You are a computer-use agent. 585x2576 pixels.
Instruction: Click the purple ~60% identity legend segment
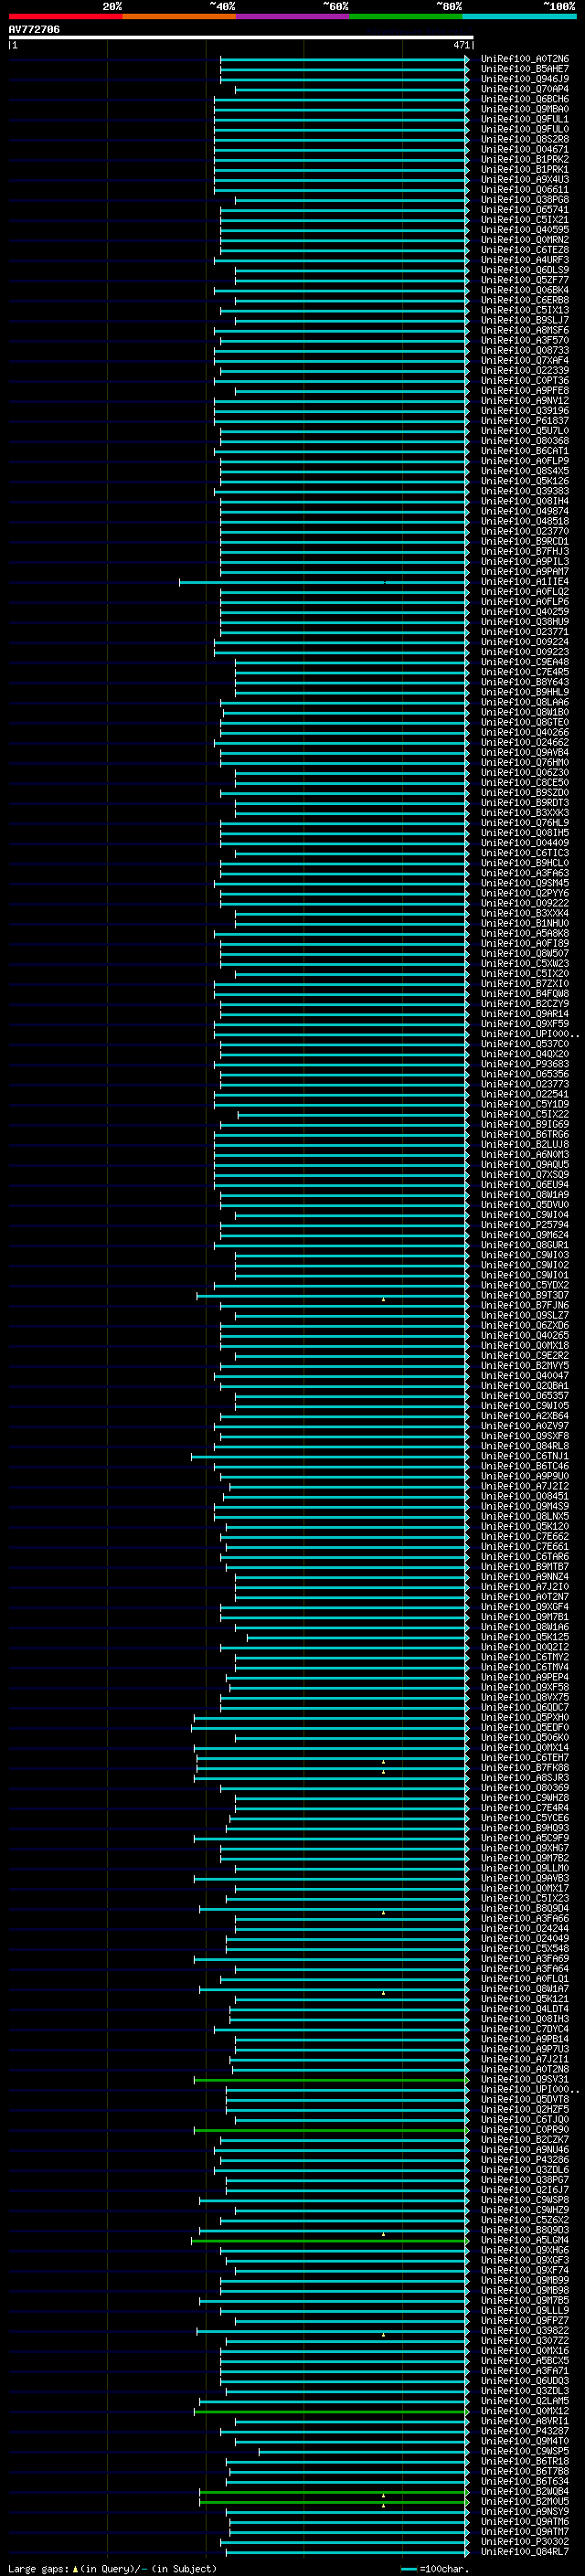point(293,16)
